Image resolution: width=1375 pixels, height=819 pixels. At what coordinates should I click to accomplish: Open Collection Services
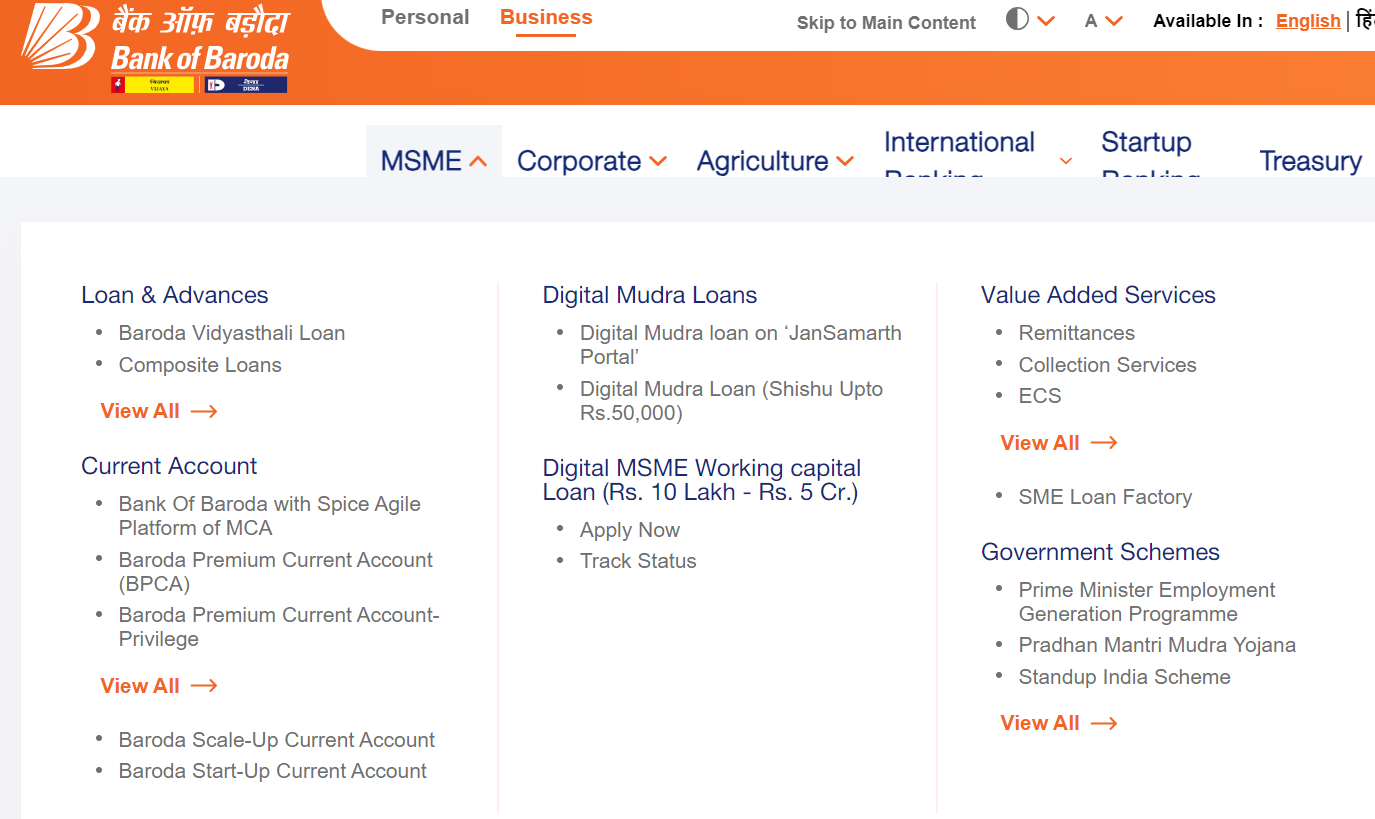(x=1108, y=365)
